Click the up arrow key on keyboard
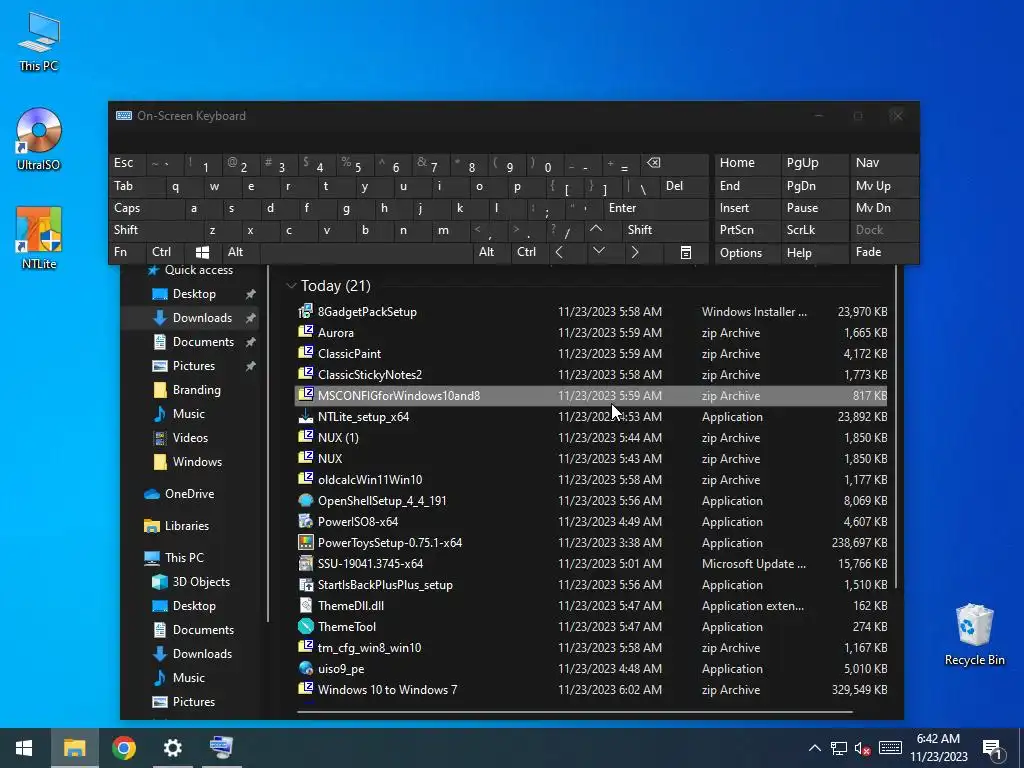This screenshot has width=1024, height=768. click(x=596, y=229)
